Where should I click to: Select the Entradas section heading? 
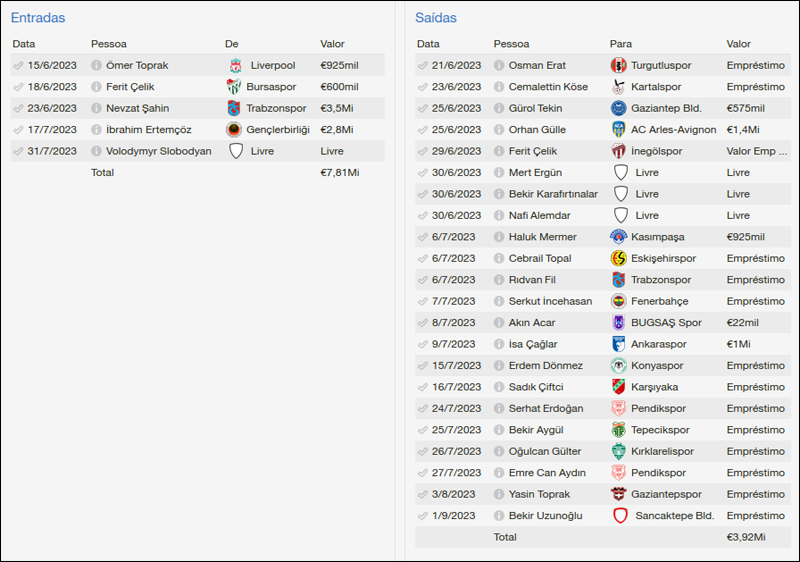tap(38, 18)
